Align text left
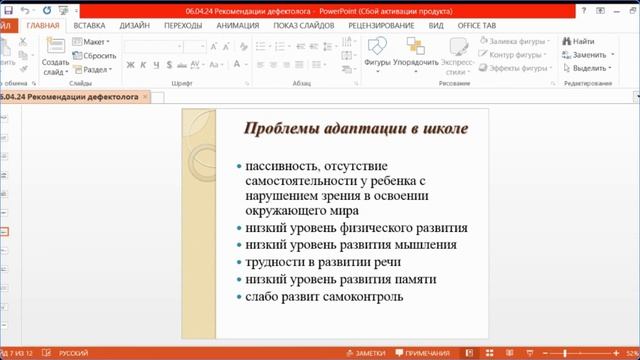 click(x=260, y=65)
